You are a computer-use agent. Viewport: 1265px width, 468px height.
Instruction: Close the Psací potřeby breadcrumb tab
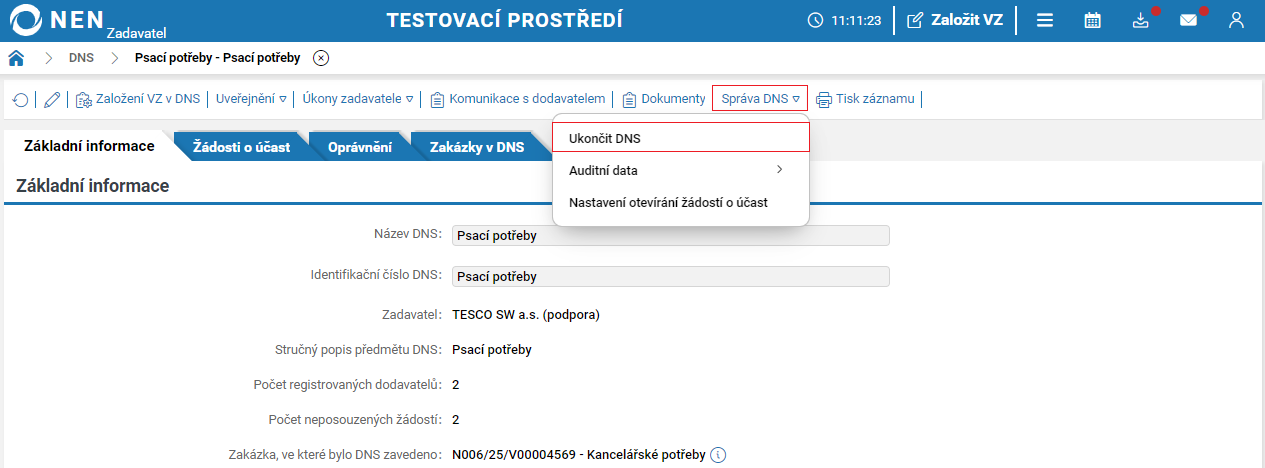pyautogui.click(x=321, y=58)
